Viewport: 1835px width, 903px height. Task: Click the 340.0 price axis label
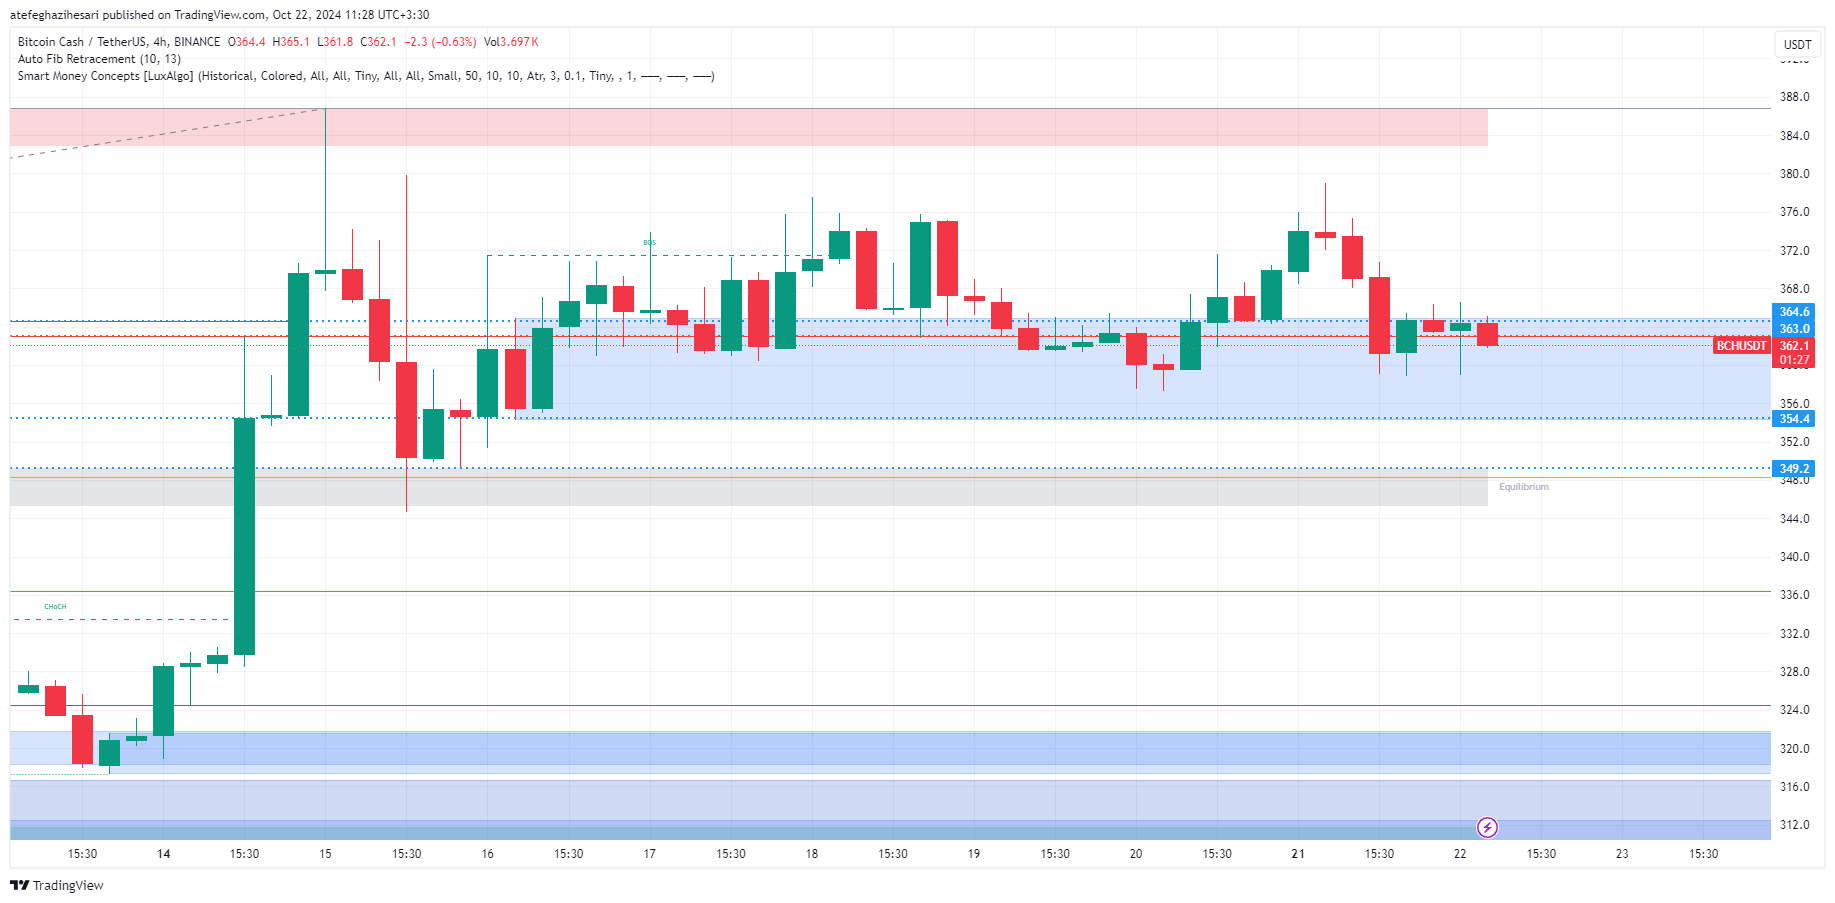point(1794,557)
